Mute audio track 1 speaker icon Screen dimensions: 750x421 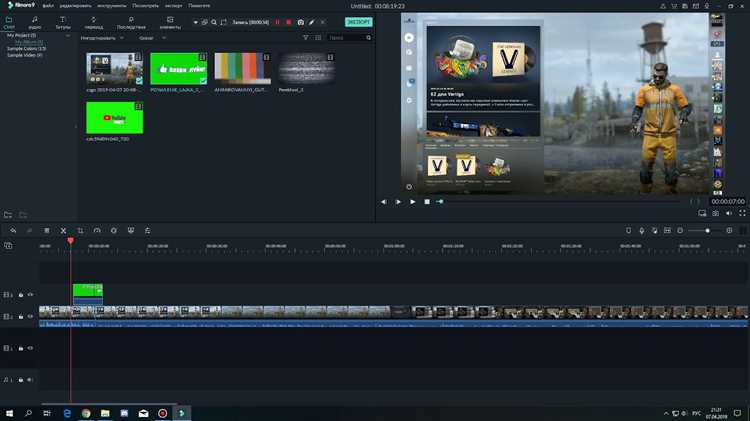[x=30, y=380]
